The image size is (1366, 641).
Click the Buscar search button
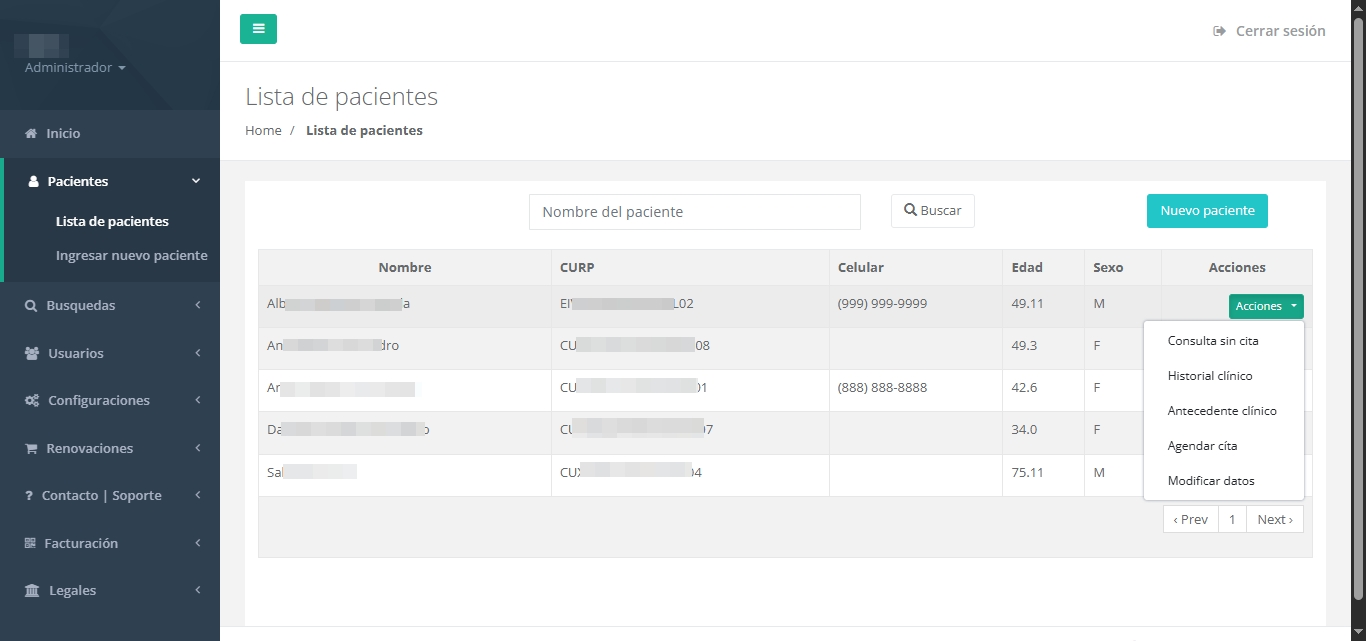point(932,211)
